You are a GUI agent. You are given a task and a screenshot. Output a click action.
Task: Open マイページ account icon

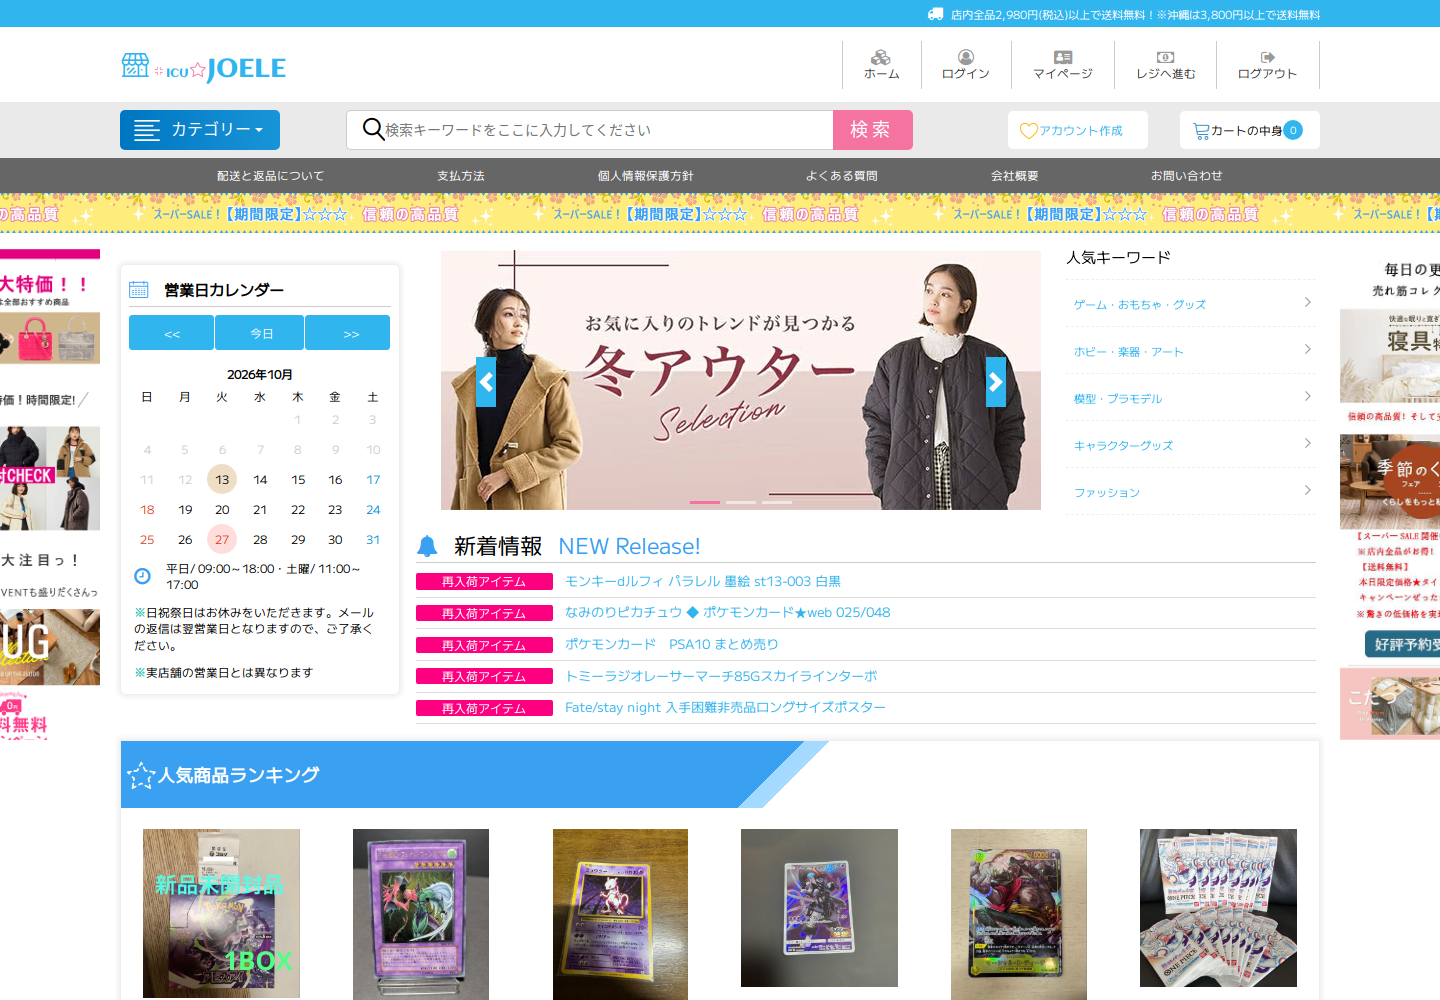click(x=1063, y=57)
